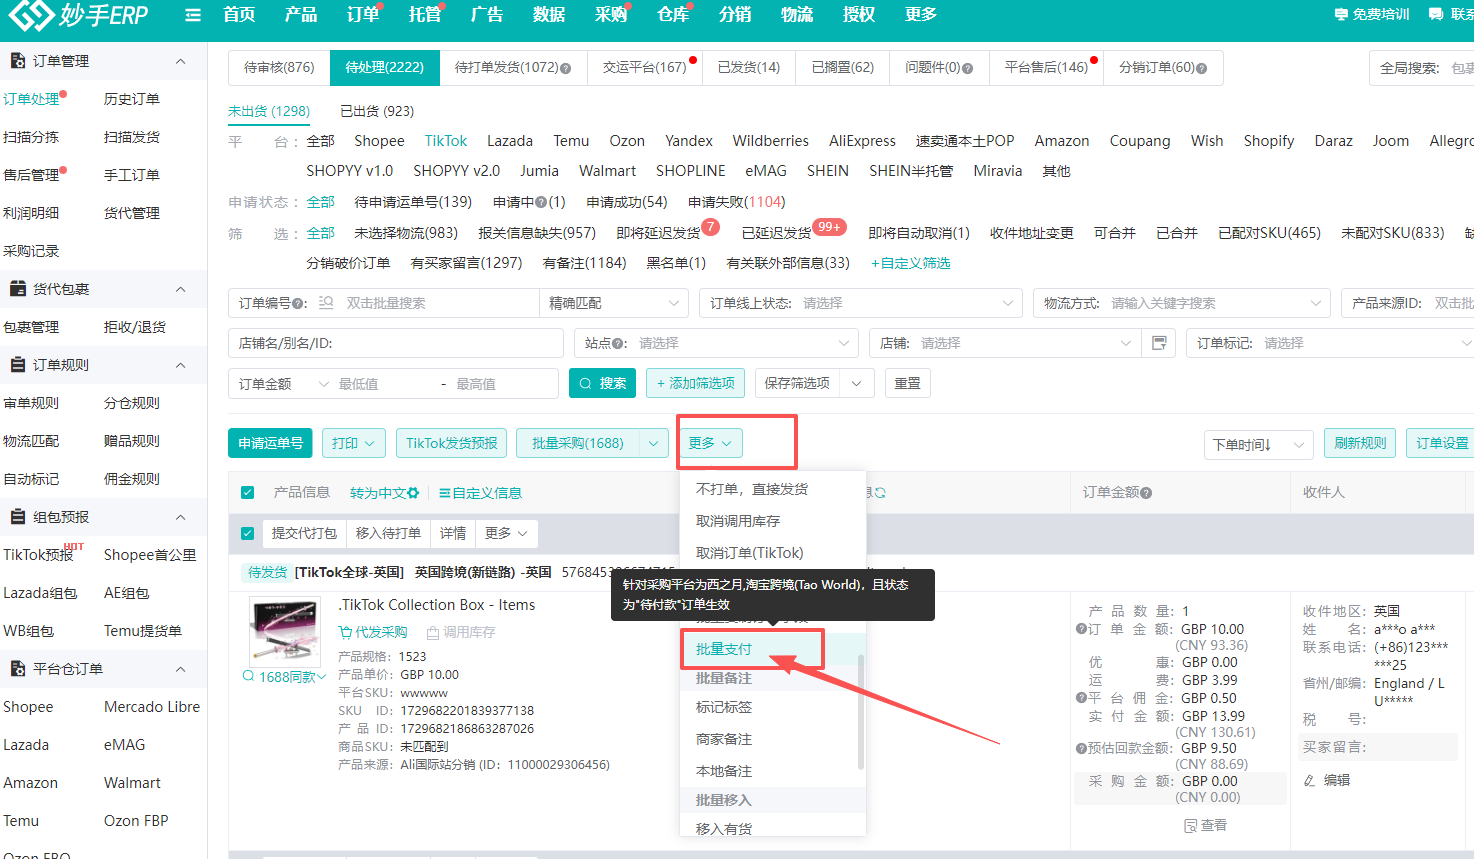
Task: Click the 组包预报 sidebar section icon
Action: tap(18, 517)
